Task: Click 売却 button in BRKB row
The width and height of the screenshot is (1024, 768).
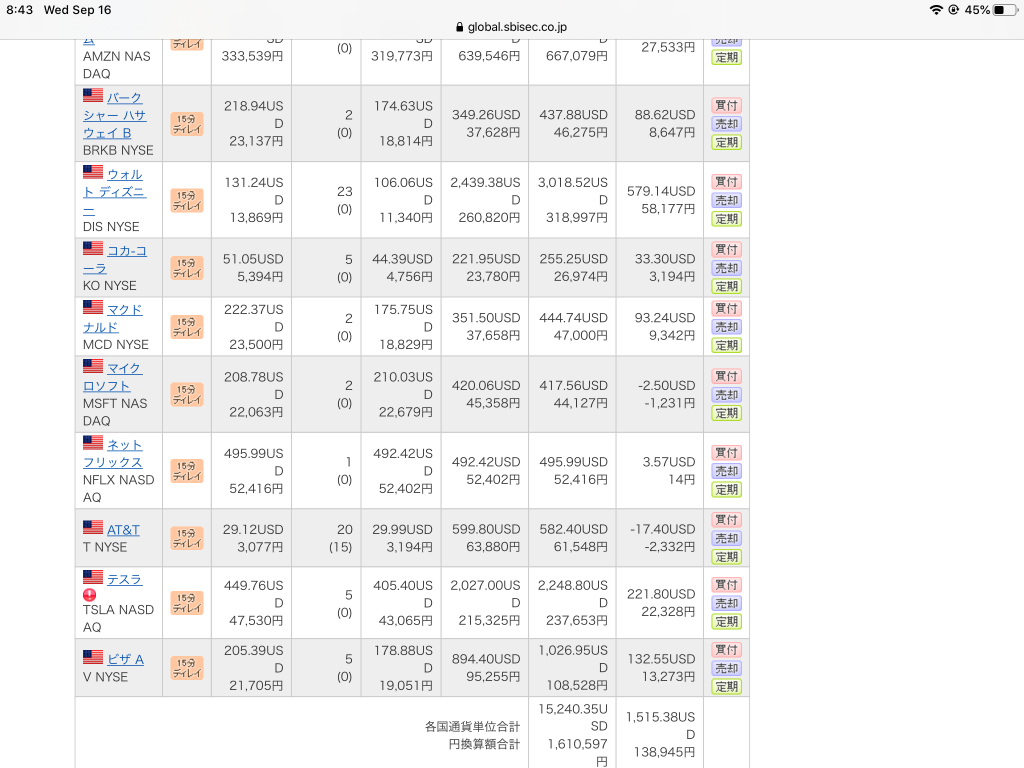Action: tap(726, 123)
